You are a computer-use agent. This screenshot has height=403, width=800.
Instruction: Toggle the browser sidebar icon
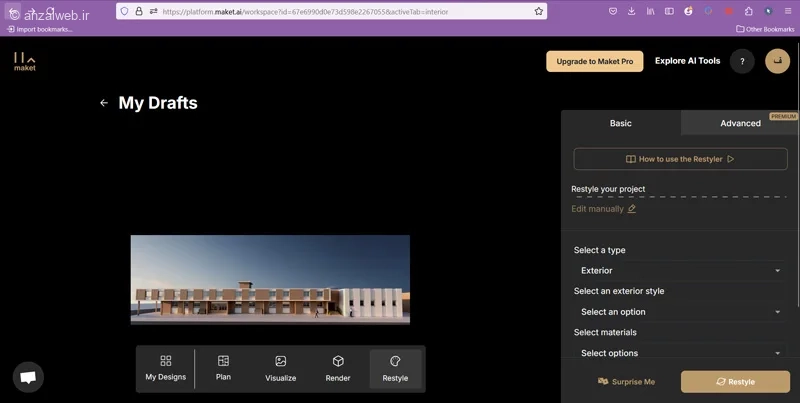[x=669, y=11]
